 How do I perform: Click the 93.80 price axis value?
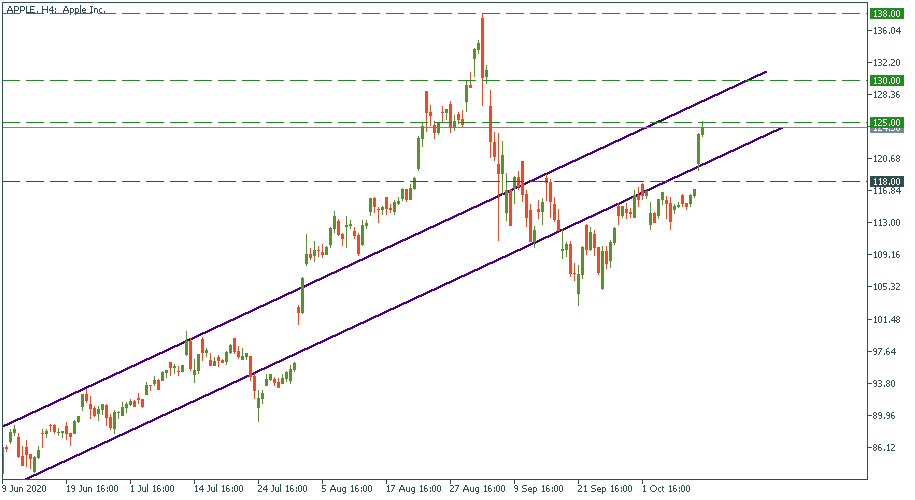coord(886,384)
